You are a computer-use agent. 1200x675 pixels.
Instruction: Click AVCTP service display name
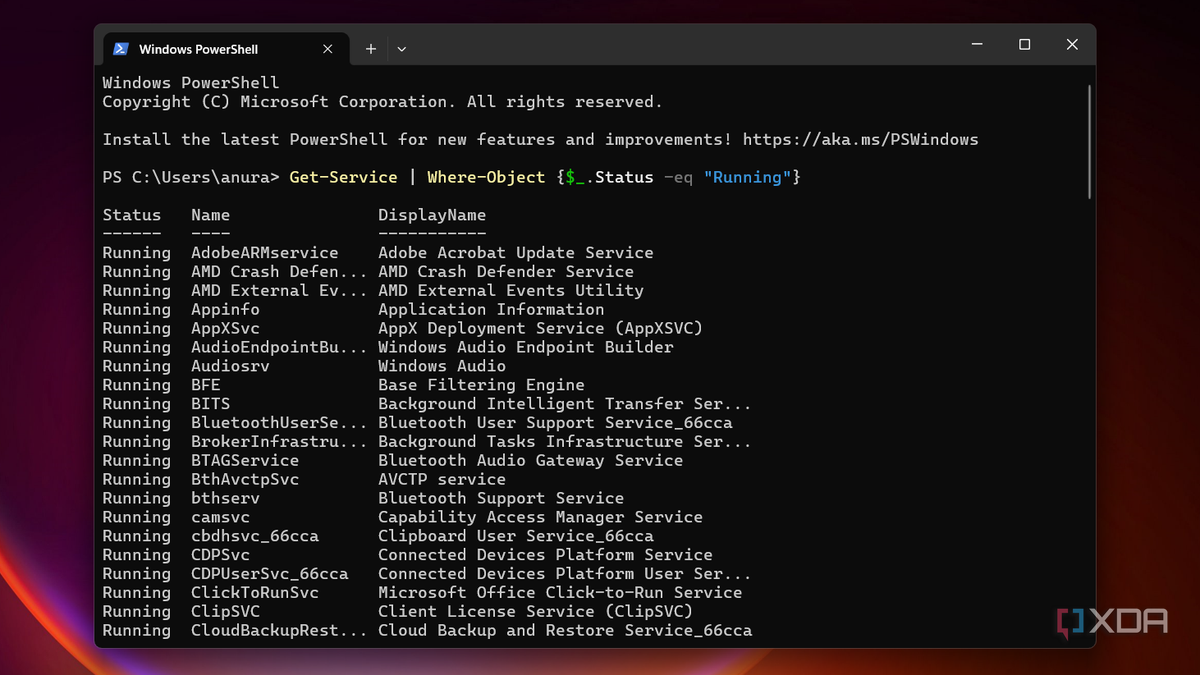point(442,479)
